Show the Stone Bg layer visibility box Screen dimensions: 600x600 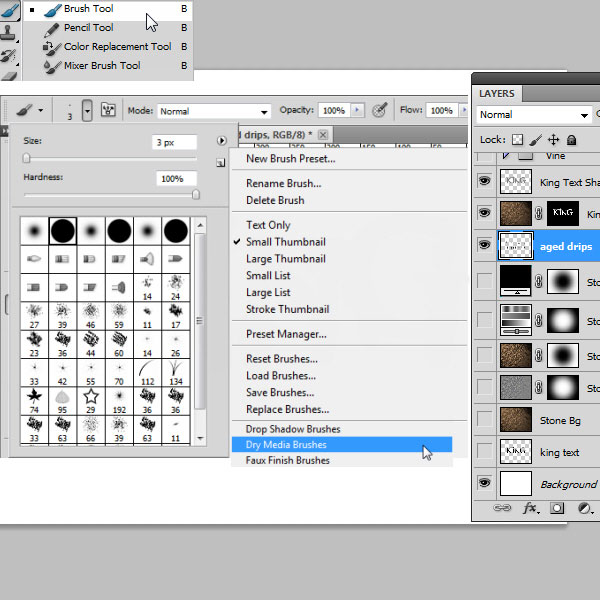point(484,419)
